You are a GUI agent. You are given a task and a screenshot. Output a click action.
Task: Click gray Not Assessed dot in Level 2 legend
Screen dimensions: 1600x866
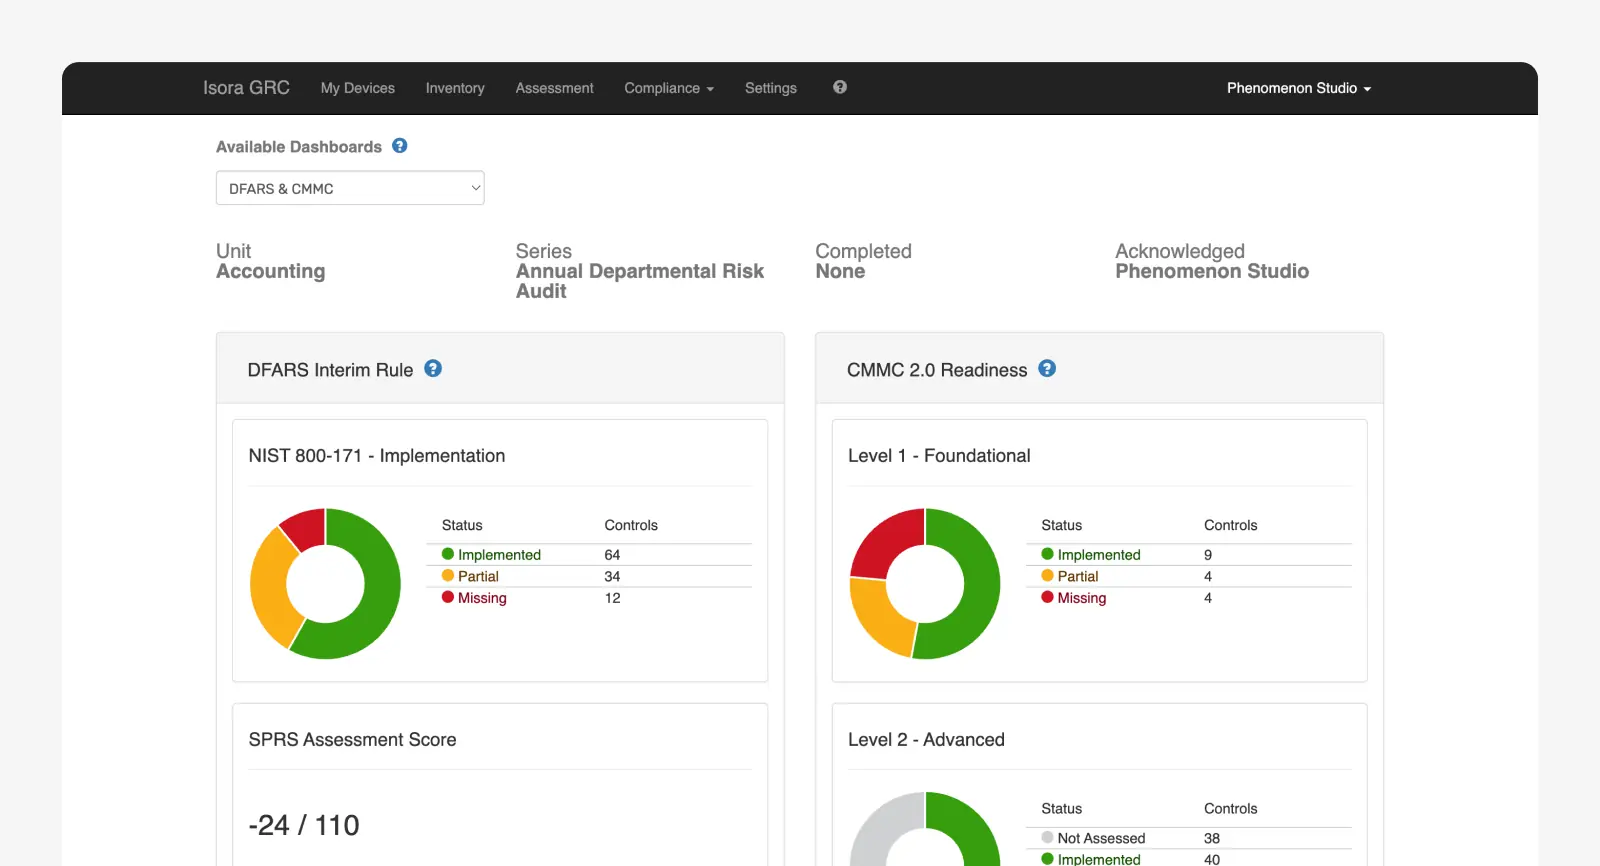click(1047, 838)
